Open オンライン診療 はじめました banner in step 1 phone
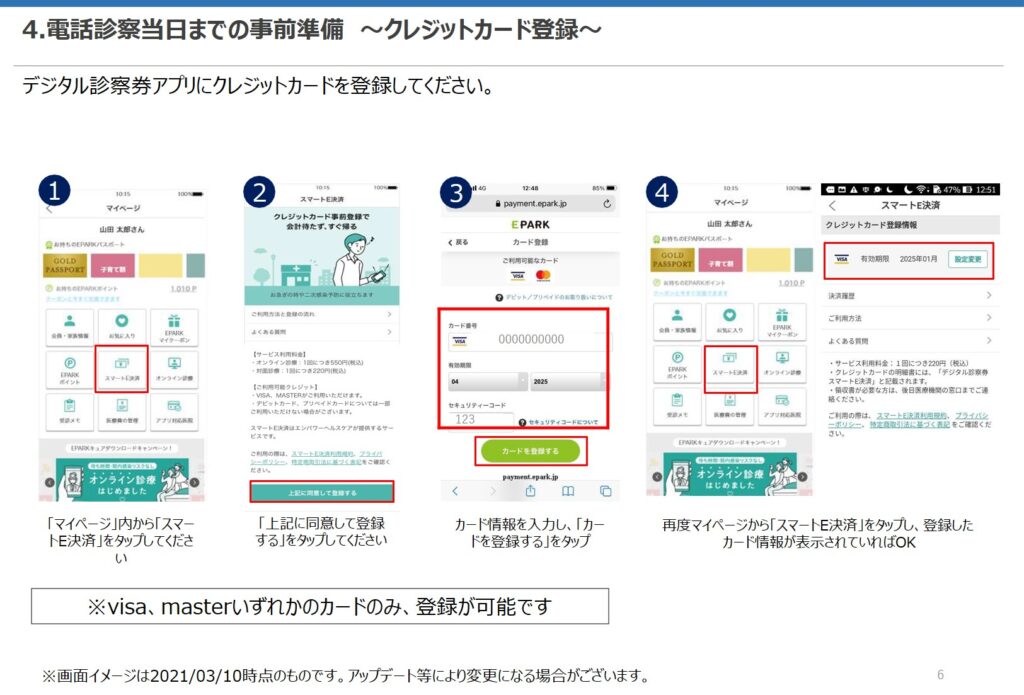1024x695 pixels. point(121,478)
